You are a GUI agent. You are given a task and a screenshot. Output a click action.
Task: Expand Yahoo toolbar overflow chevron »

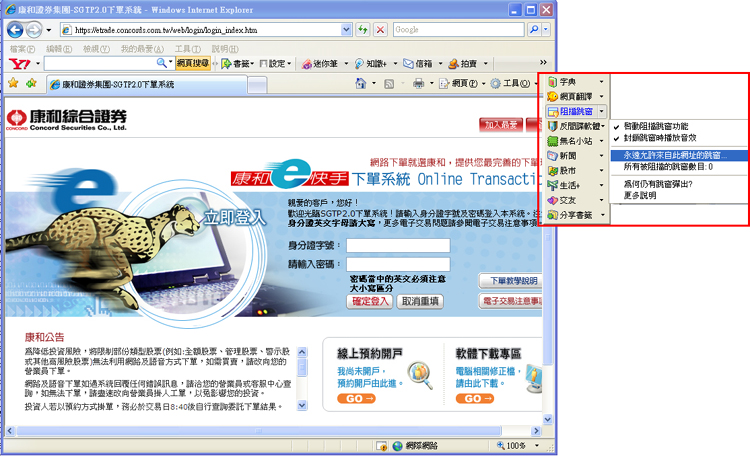tap(543, 62)
